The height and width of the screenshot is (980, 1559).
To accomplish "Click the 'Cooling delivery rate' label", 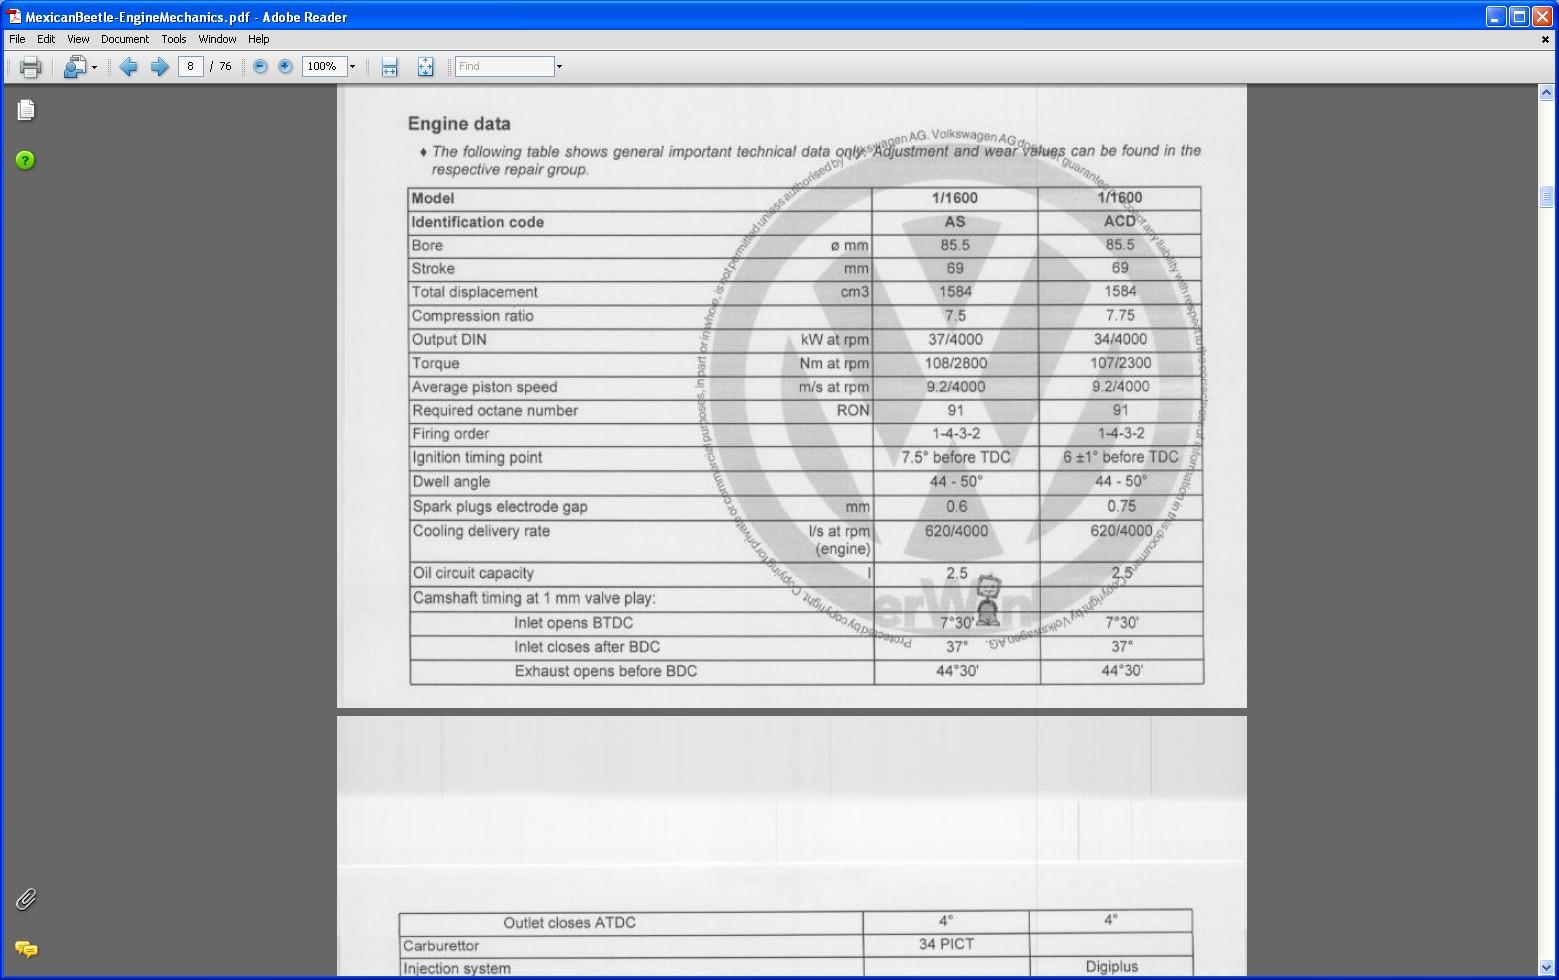I will pyautogui.click(x=481, y=531).
